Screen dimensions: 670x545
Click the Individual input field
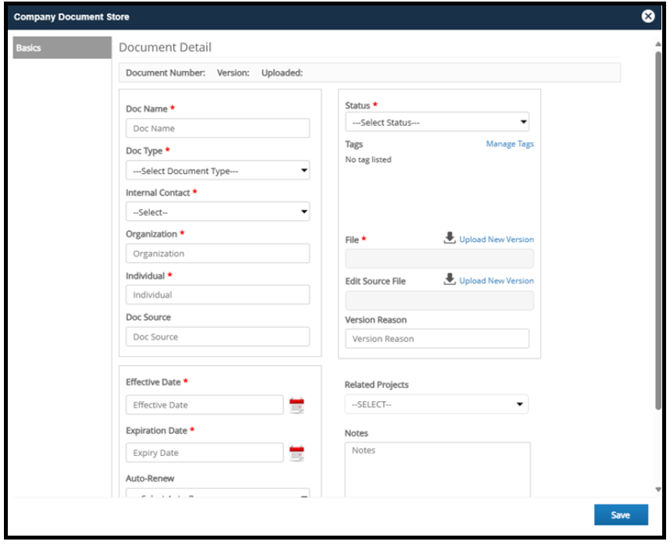coord(217,295)
